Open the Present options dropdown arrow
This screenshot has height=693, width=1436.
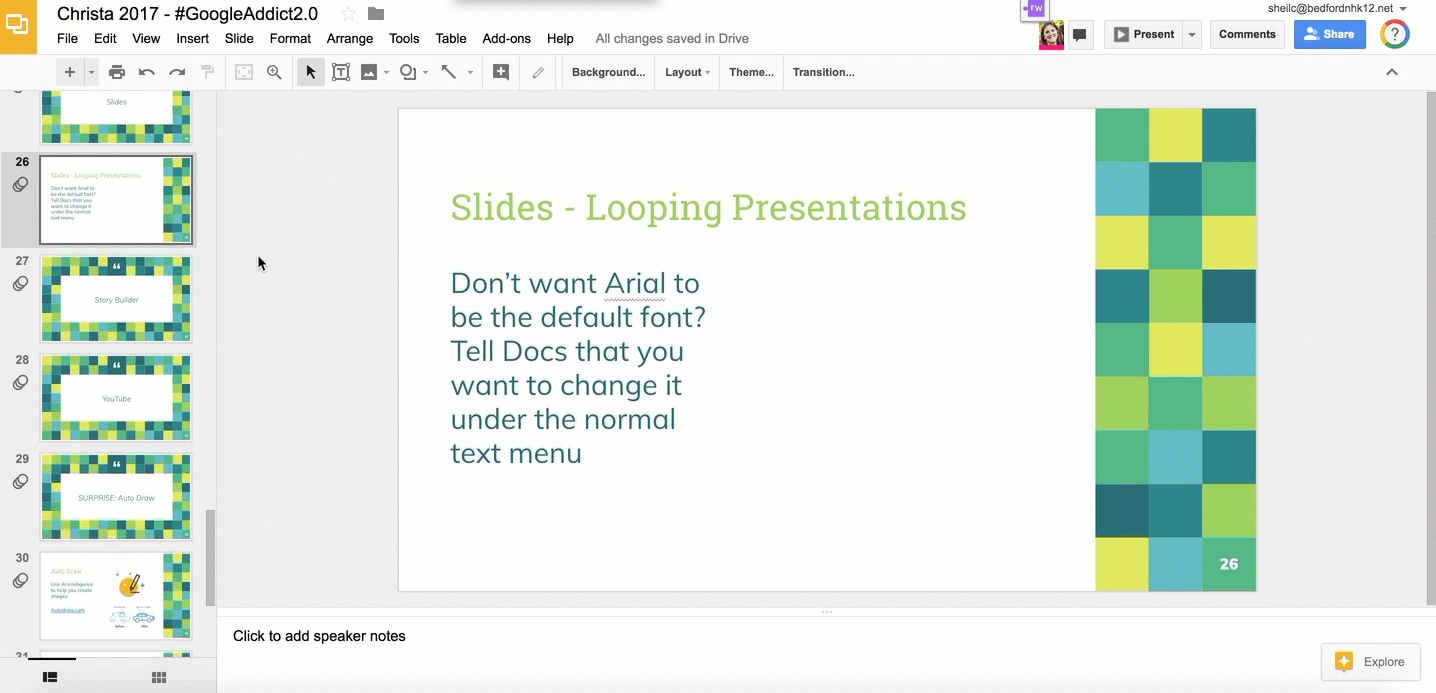click(x=1191, y=34)
